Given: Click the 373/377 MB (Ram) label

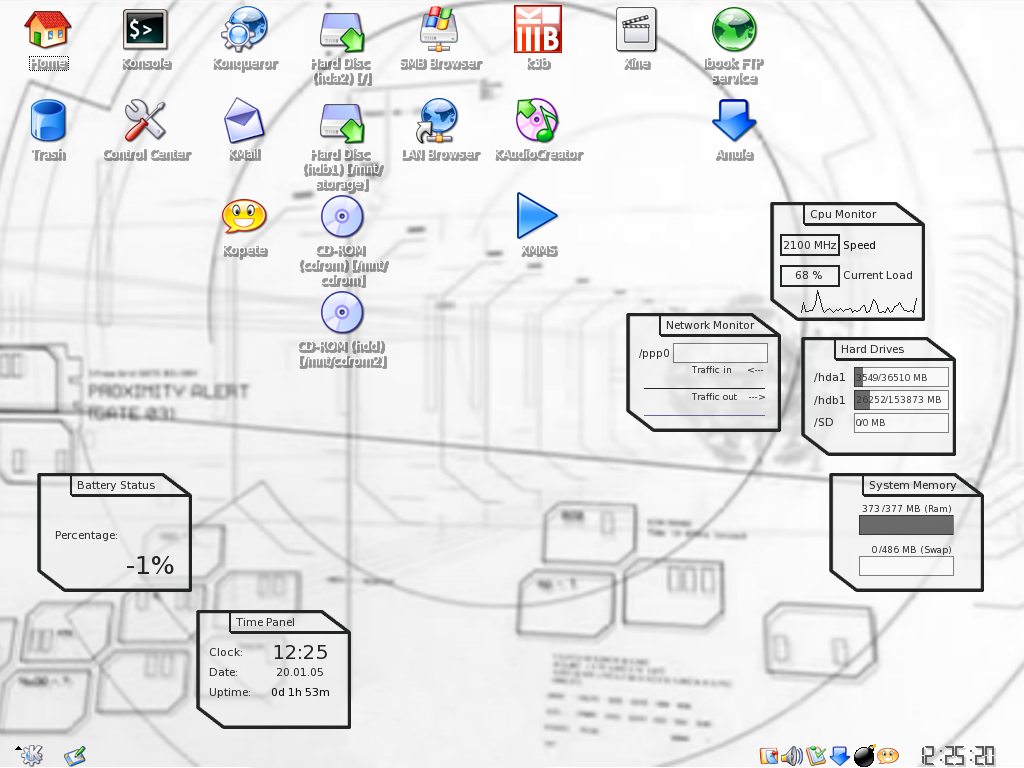Looking at the screenshot, I should 906,509.
